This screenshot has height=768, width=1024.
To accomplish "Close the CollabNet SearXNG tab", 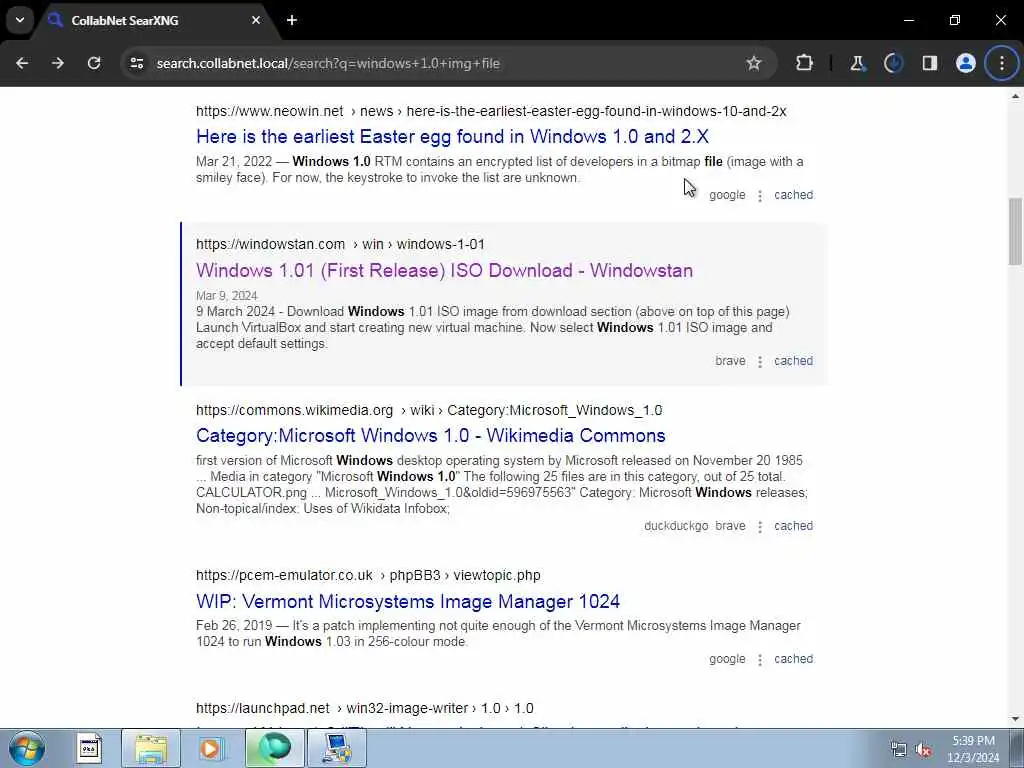I will [x=256, y=20].
